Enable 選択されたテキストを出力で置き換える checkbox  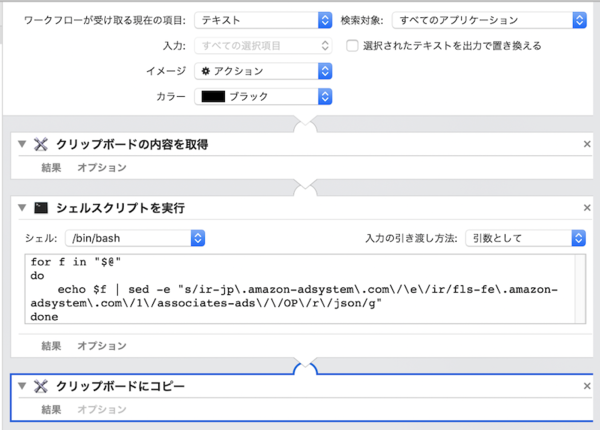(x=352, y=45)
